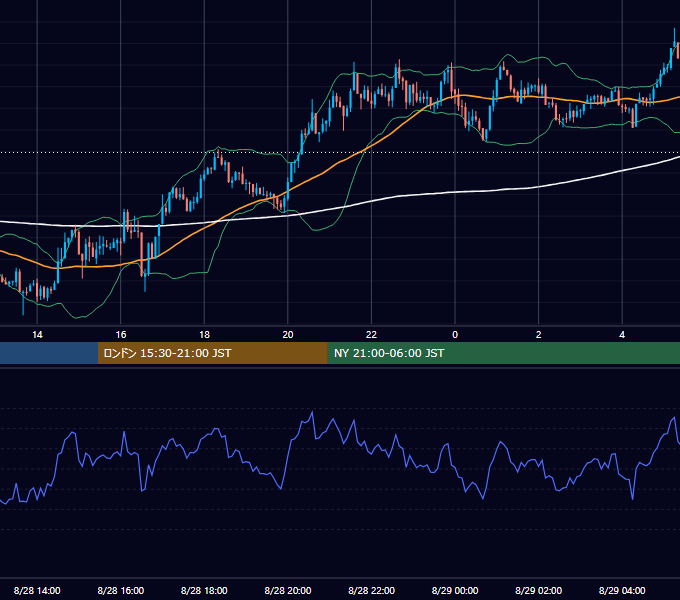
Task: Click the 8/28 20:00 time label
Action: 288,590
